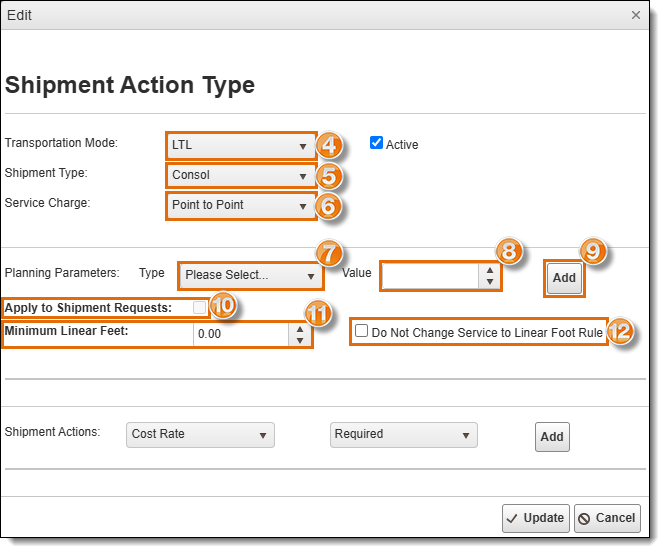Increment Minimum Linear Feet with up arrow

click(x=300, y=329)
